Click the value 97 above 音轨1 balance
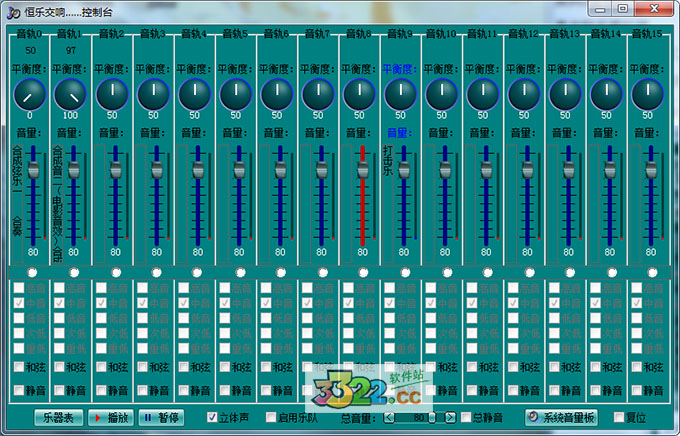 pyautogui.click(x=71, y=51)
